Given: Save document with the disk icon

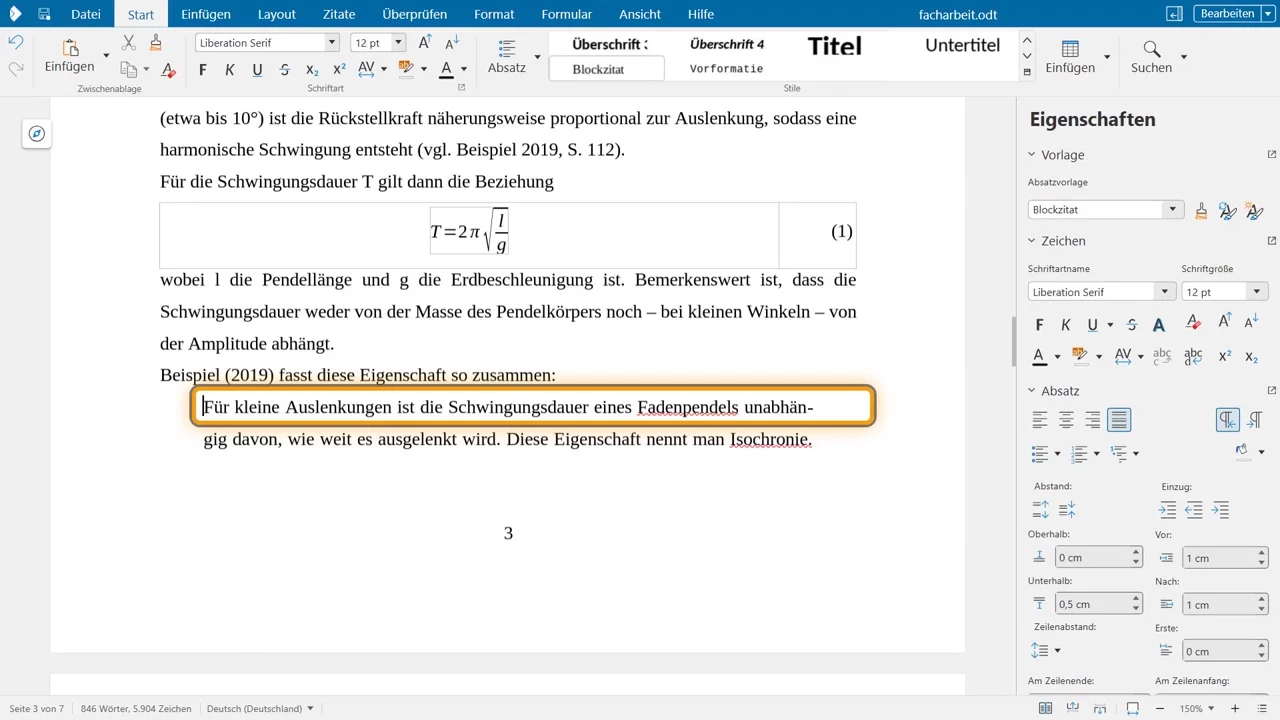Looking at the screenshot, I should click(44, 14).
